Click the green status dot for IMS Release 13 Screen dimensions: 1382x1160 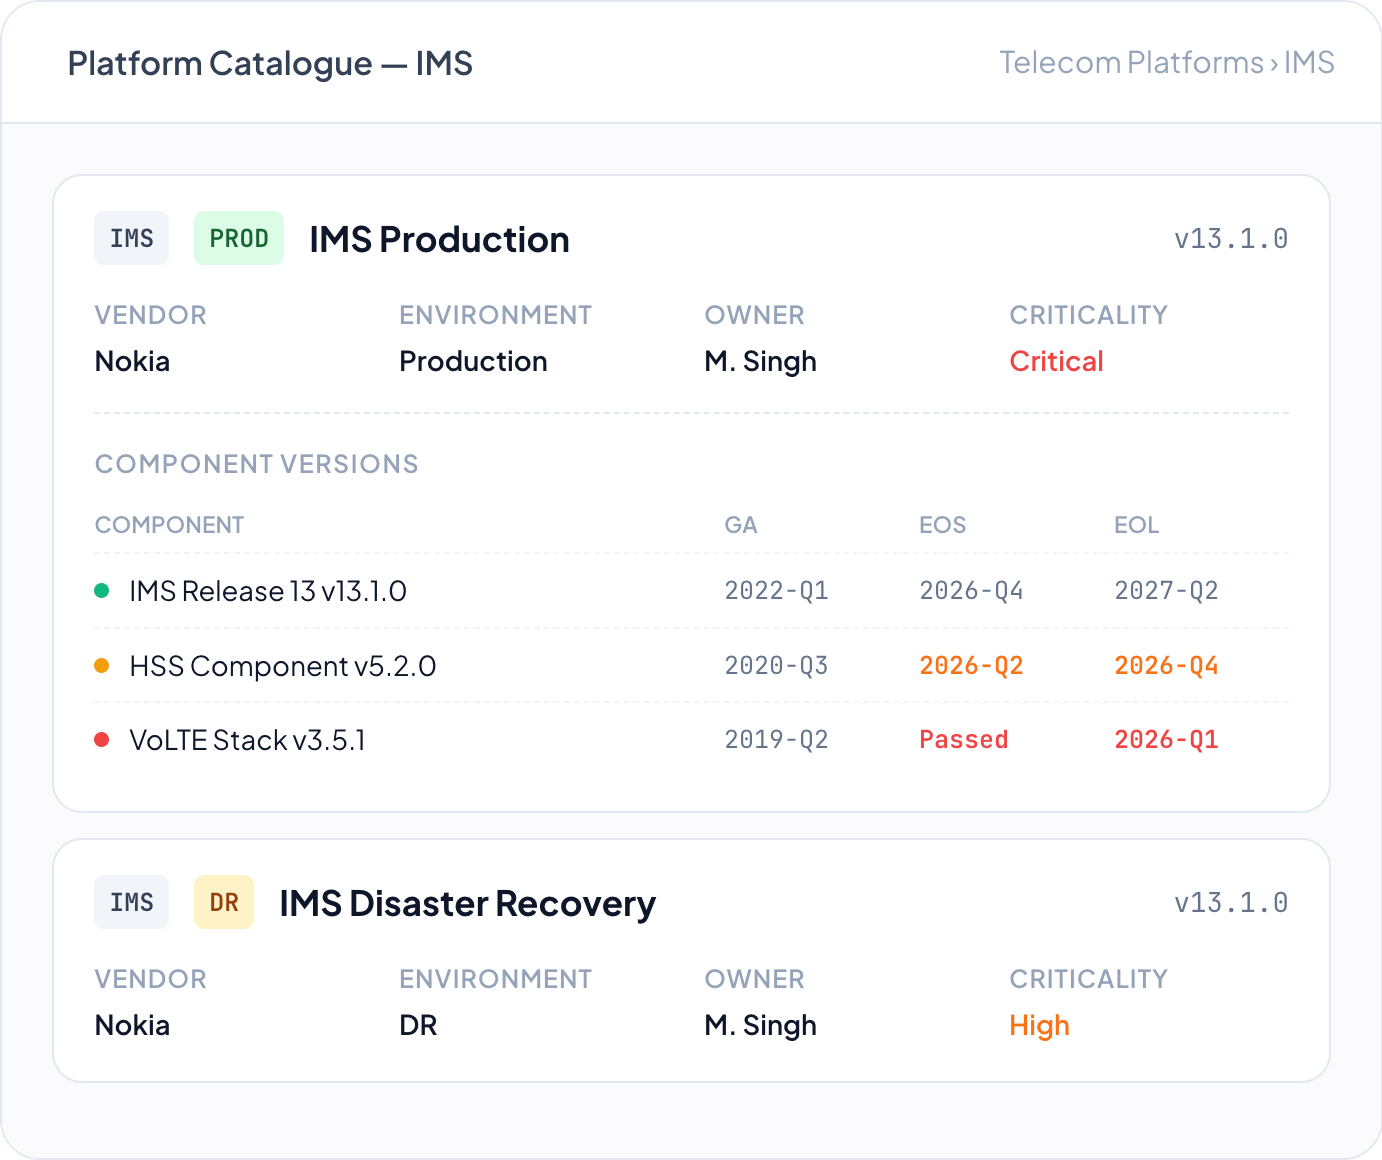click(101, 591)
